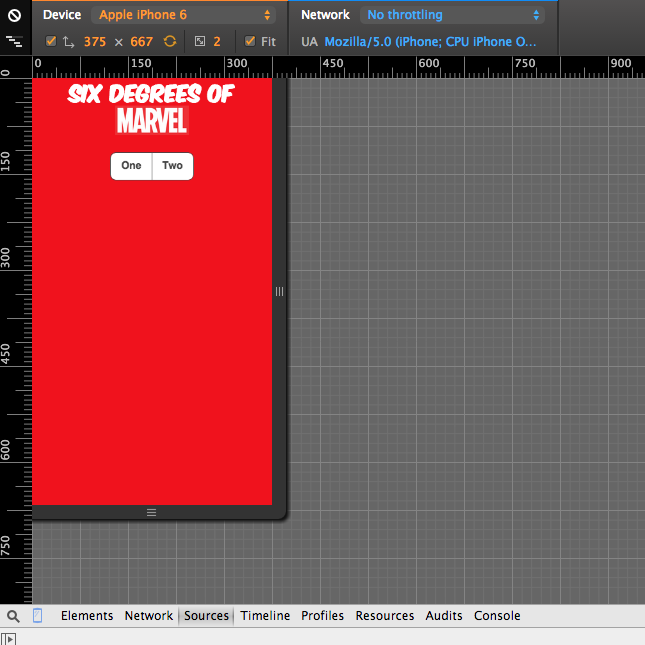Switch to the Sources tab

click(206, 616)
